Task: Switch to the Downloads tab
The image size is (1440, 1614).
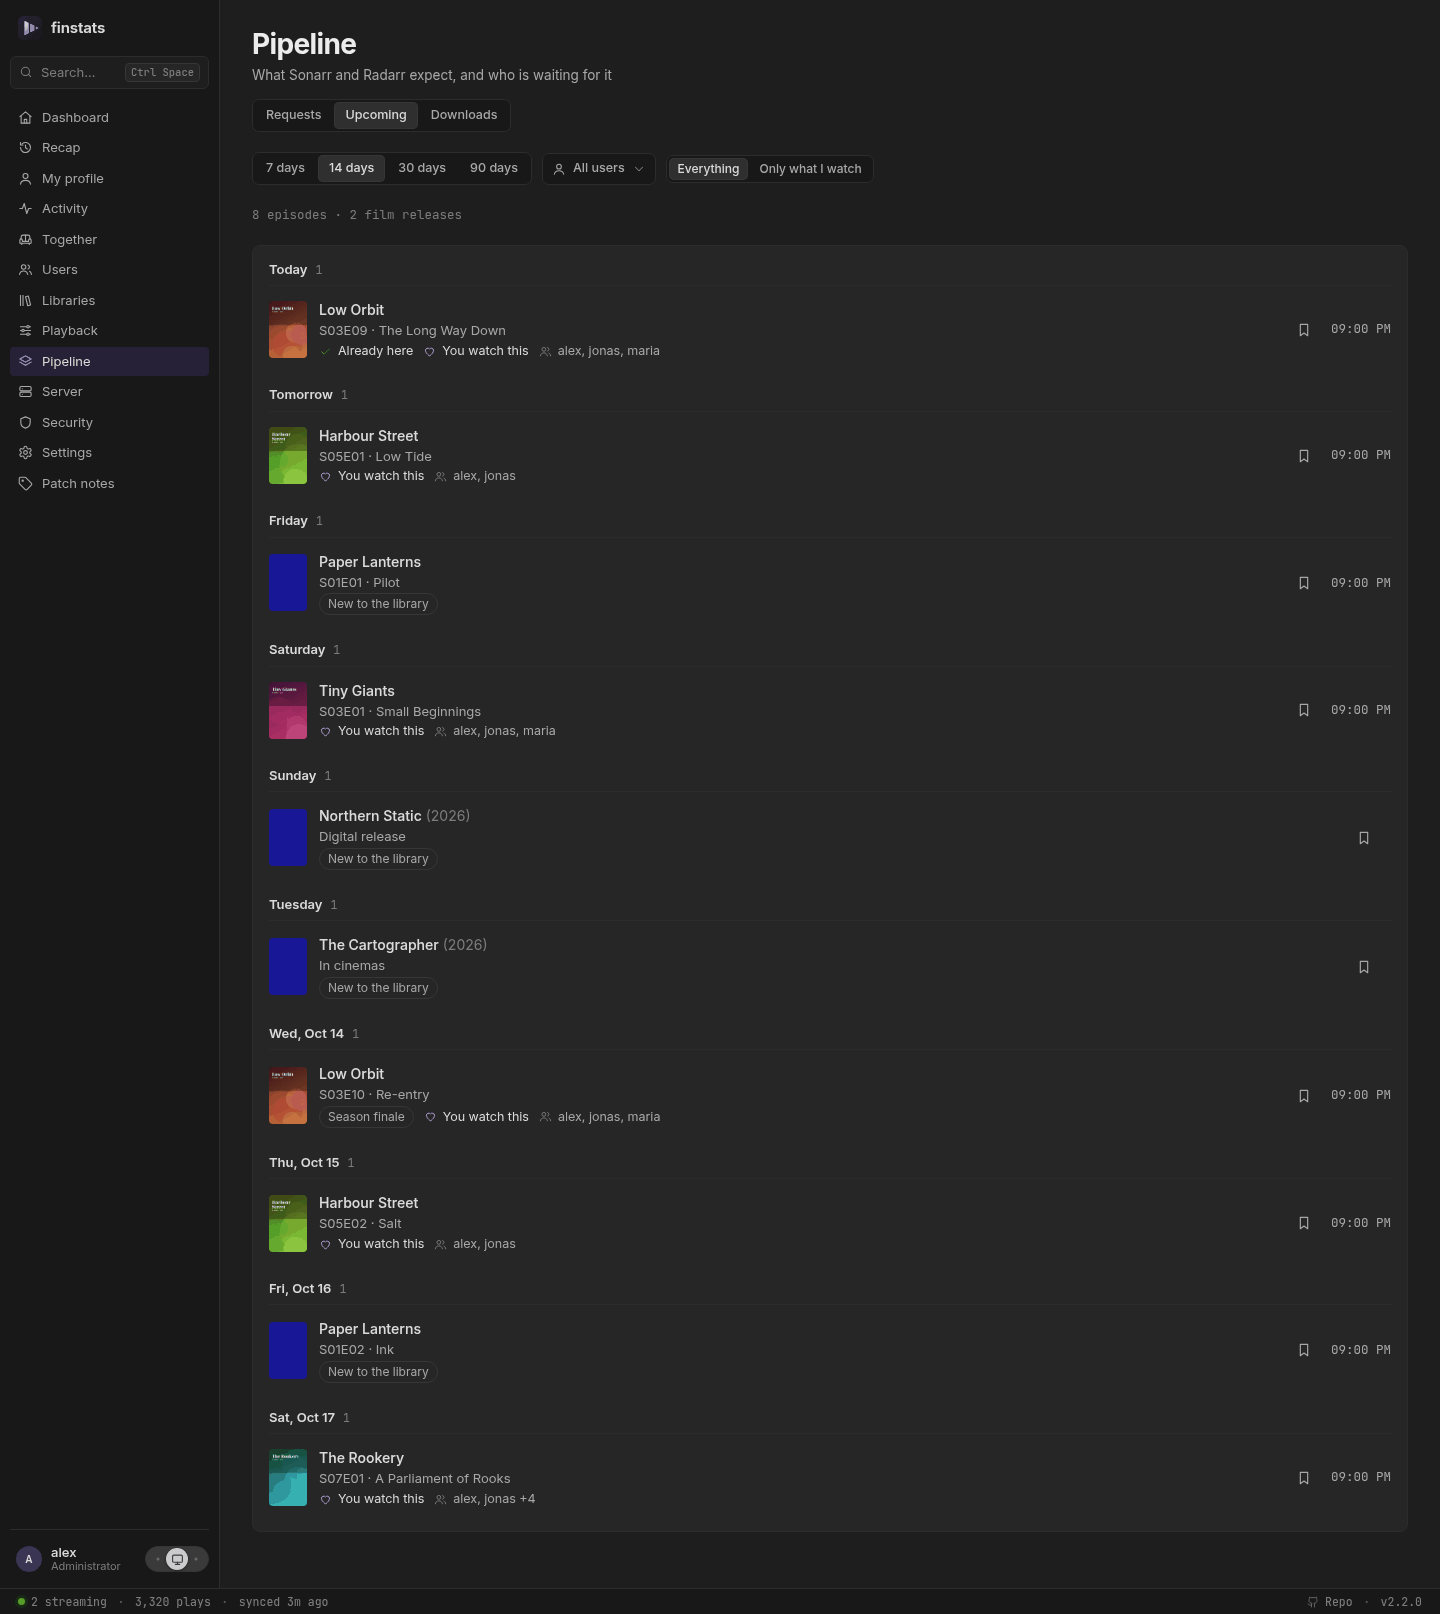Action: 464,115
